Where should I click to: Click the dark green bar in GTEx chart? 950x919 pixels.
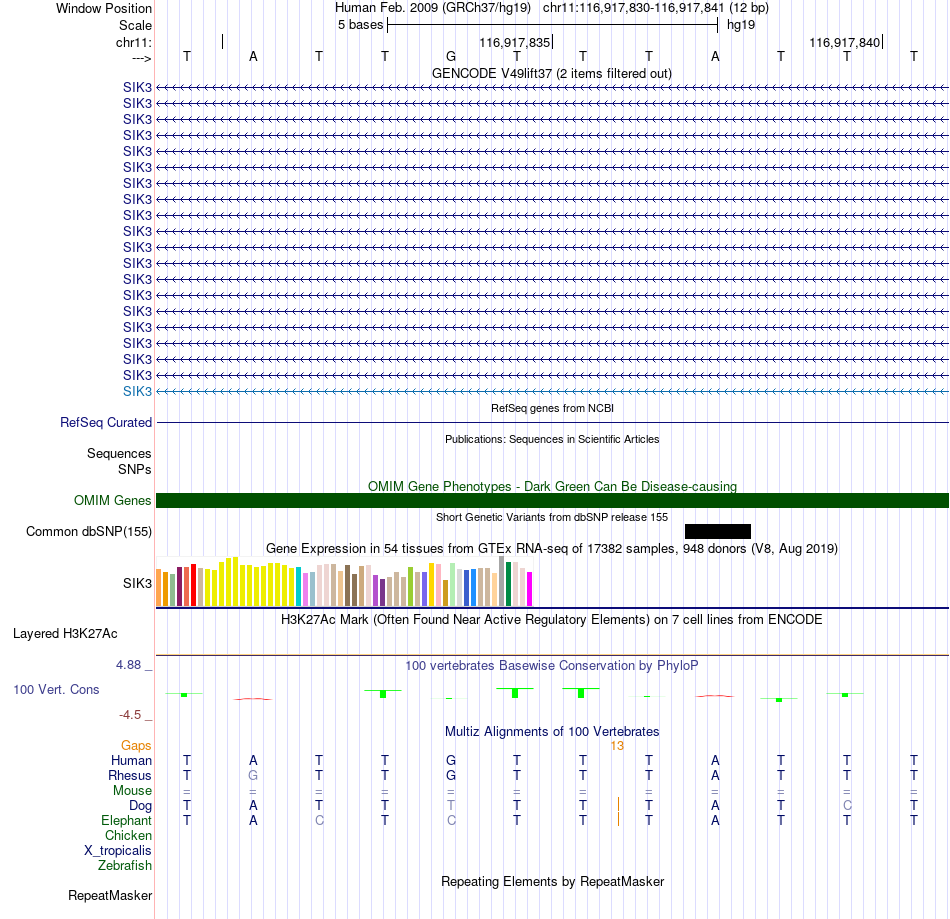click(508, 584)
